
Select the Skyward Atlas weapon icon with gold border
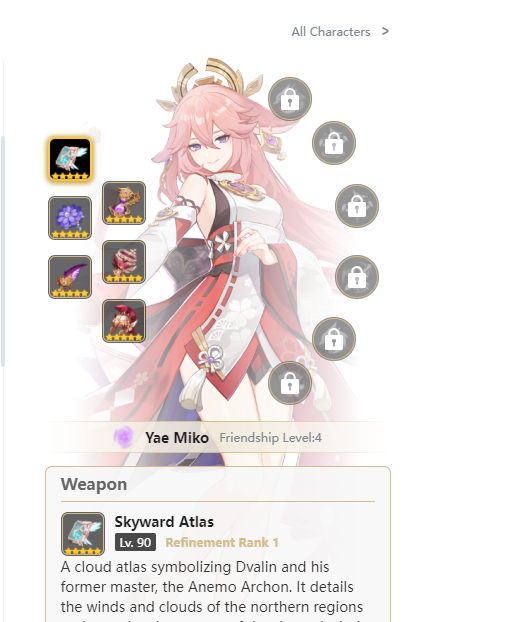pyautogui.click(x=70, y=159)
